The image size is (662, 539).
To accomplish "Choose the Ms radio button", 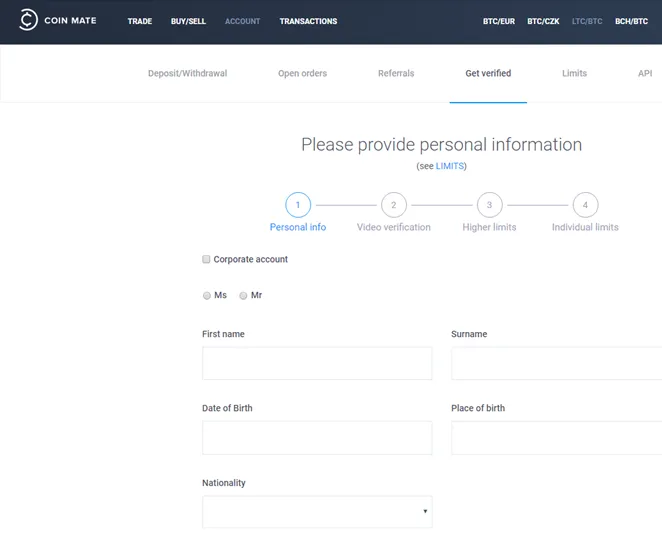I will 206,295.
